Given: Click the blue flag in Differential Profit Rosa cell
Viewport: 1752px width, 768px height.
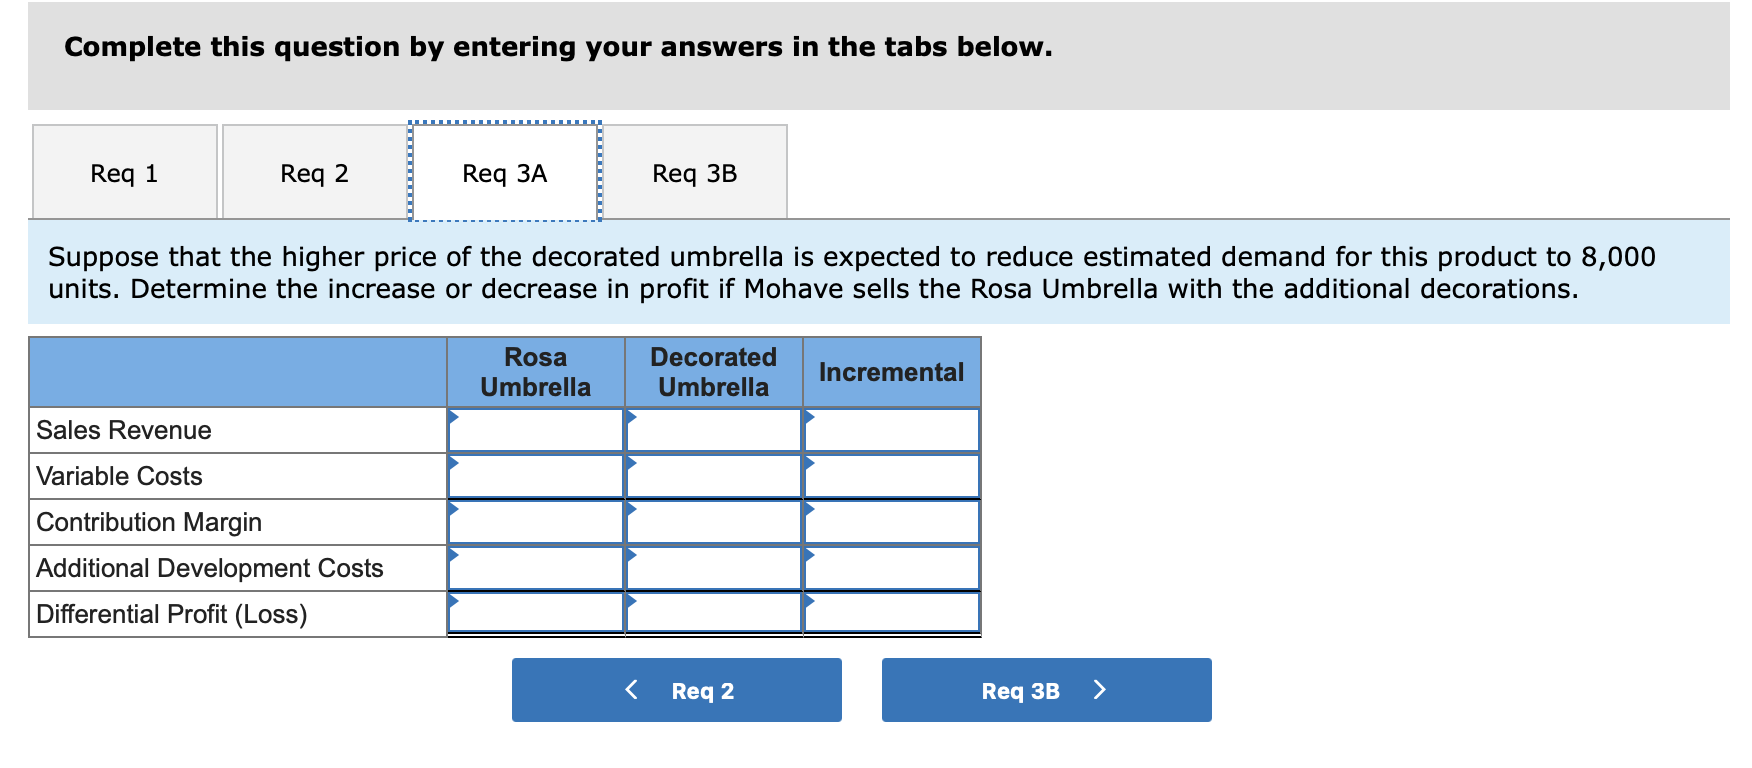Looking at the screenshot, I should 455,601.
